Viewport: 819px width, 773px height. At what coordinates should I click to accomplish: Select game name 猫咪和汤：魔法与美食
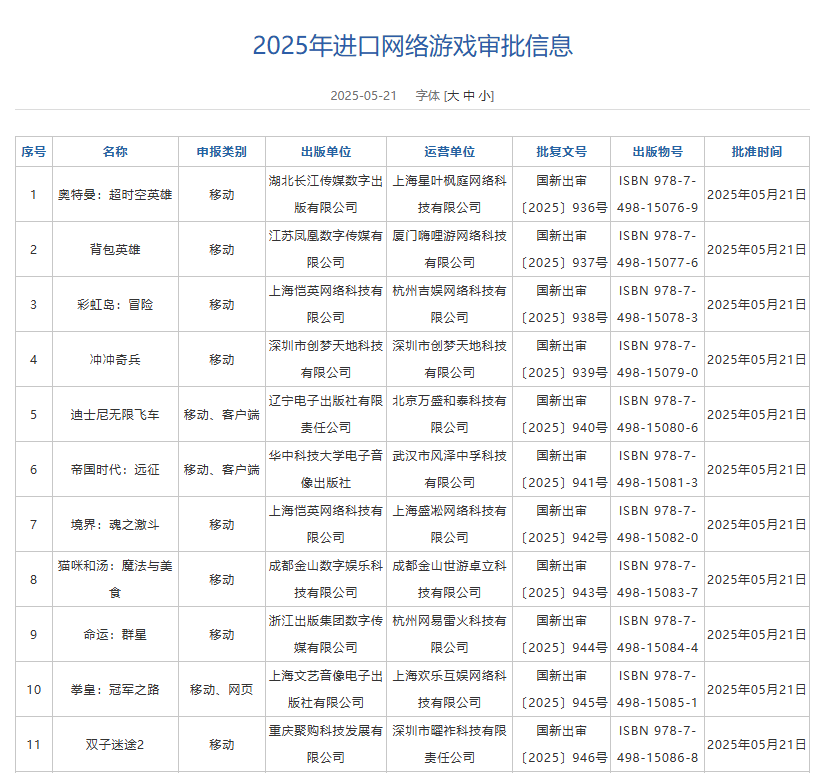click(x=115, y=579)
